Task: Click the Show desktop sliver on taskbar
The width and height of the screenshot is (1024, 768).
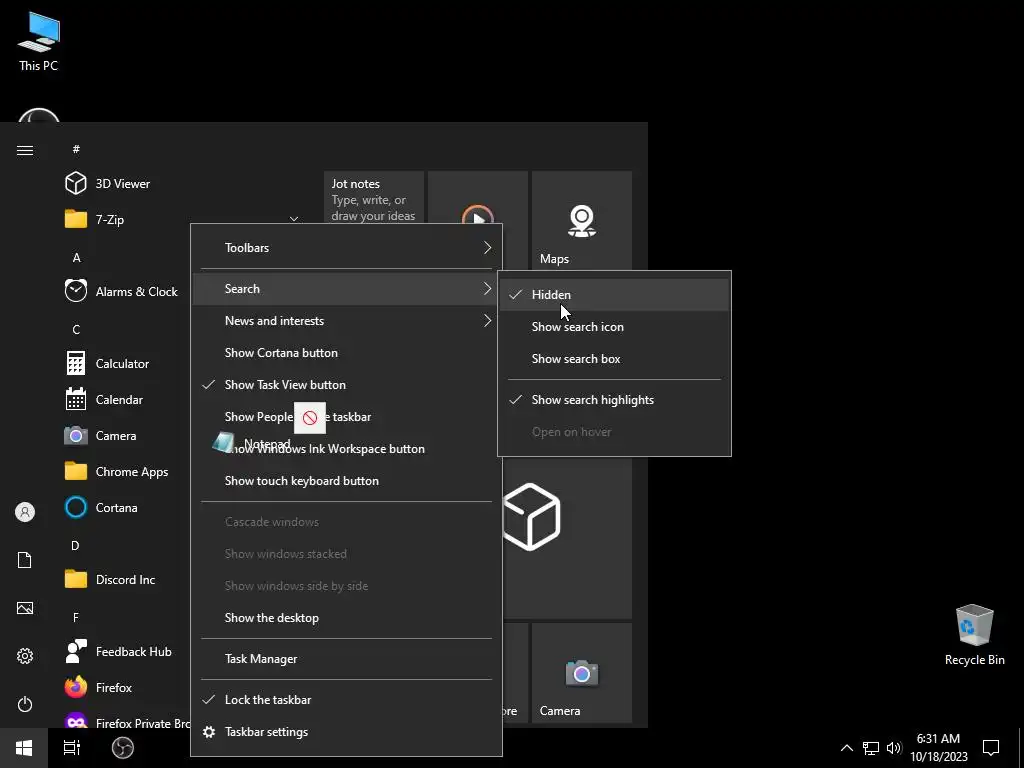Action: pyautogui.click(x=1021, y=748)
